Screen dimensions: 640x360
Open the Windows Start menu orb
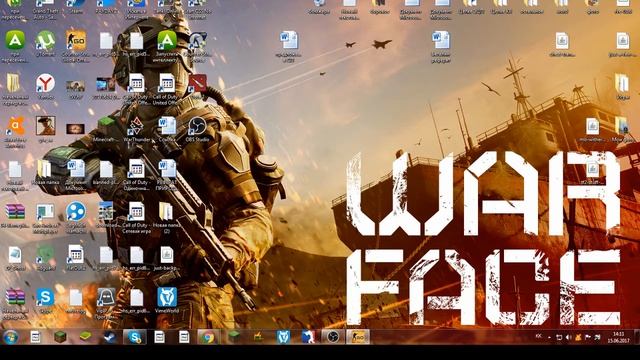[x=11, y=337]
